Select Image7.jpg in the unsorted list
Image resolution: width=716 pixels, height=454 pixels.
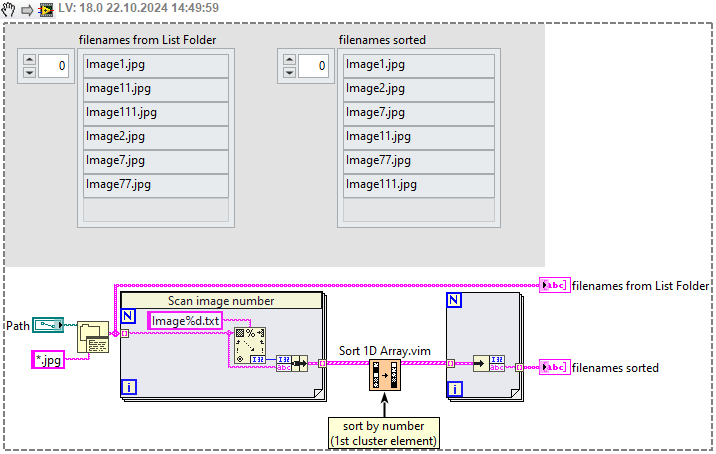[x=156, y=162]
